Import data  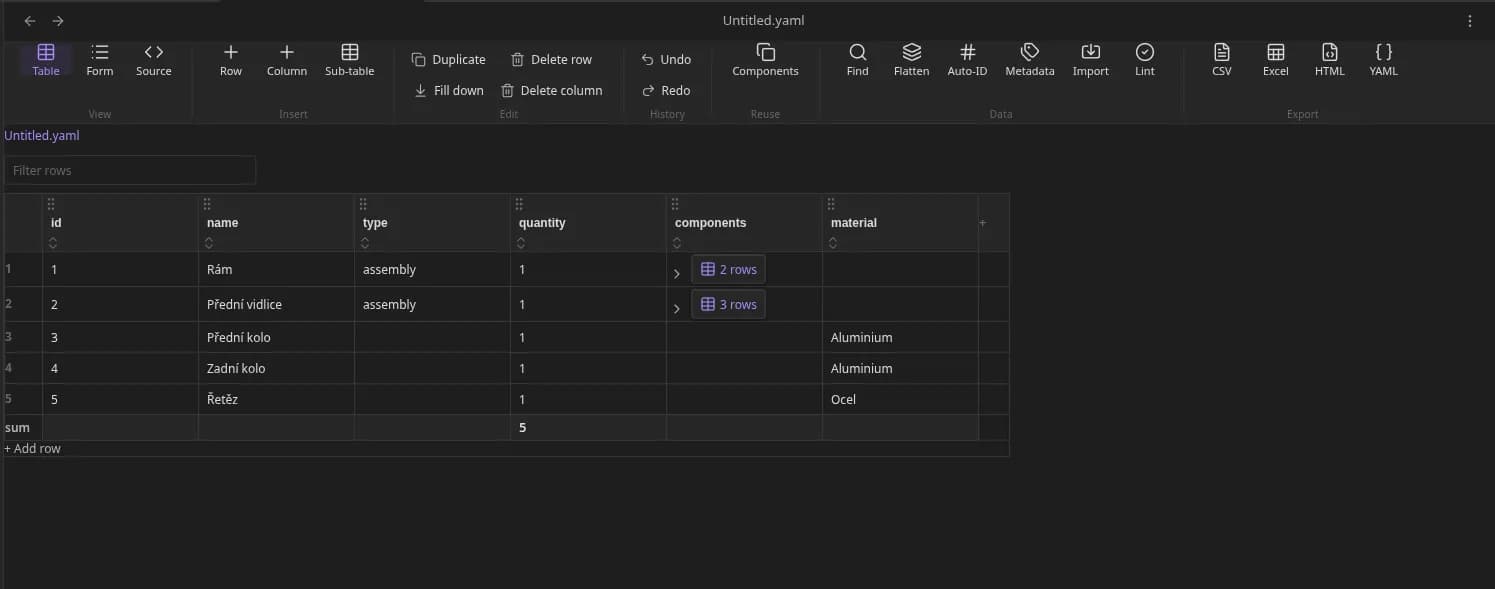point(1091,60)
